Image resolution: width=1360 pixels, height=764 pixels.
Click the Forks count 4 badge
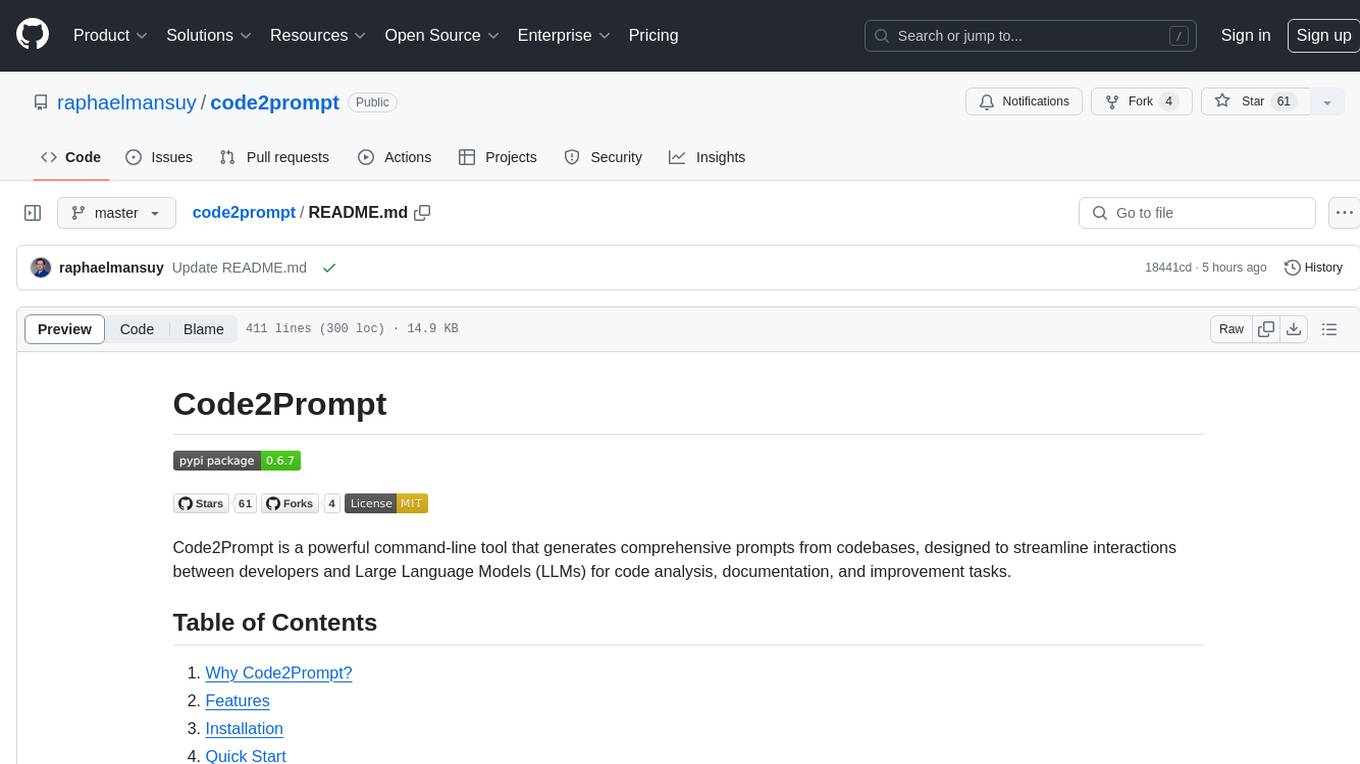(x=332, y=504)
